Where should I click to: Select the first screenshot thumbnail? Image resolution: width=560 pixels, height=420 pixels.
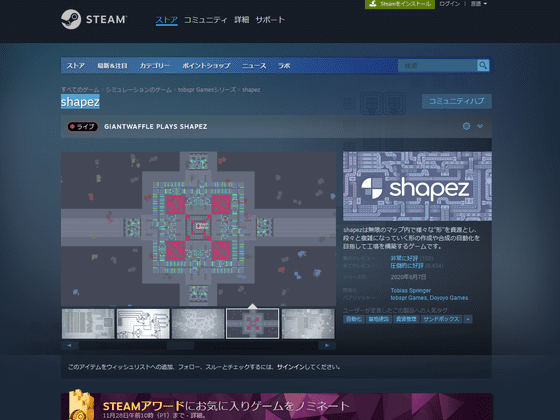pos(88,324)
